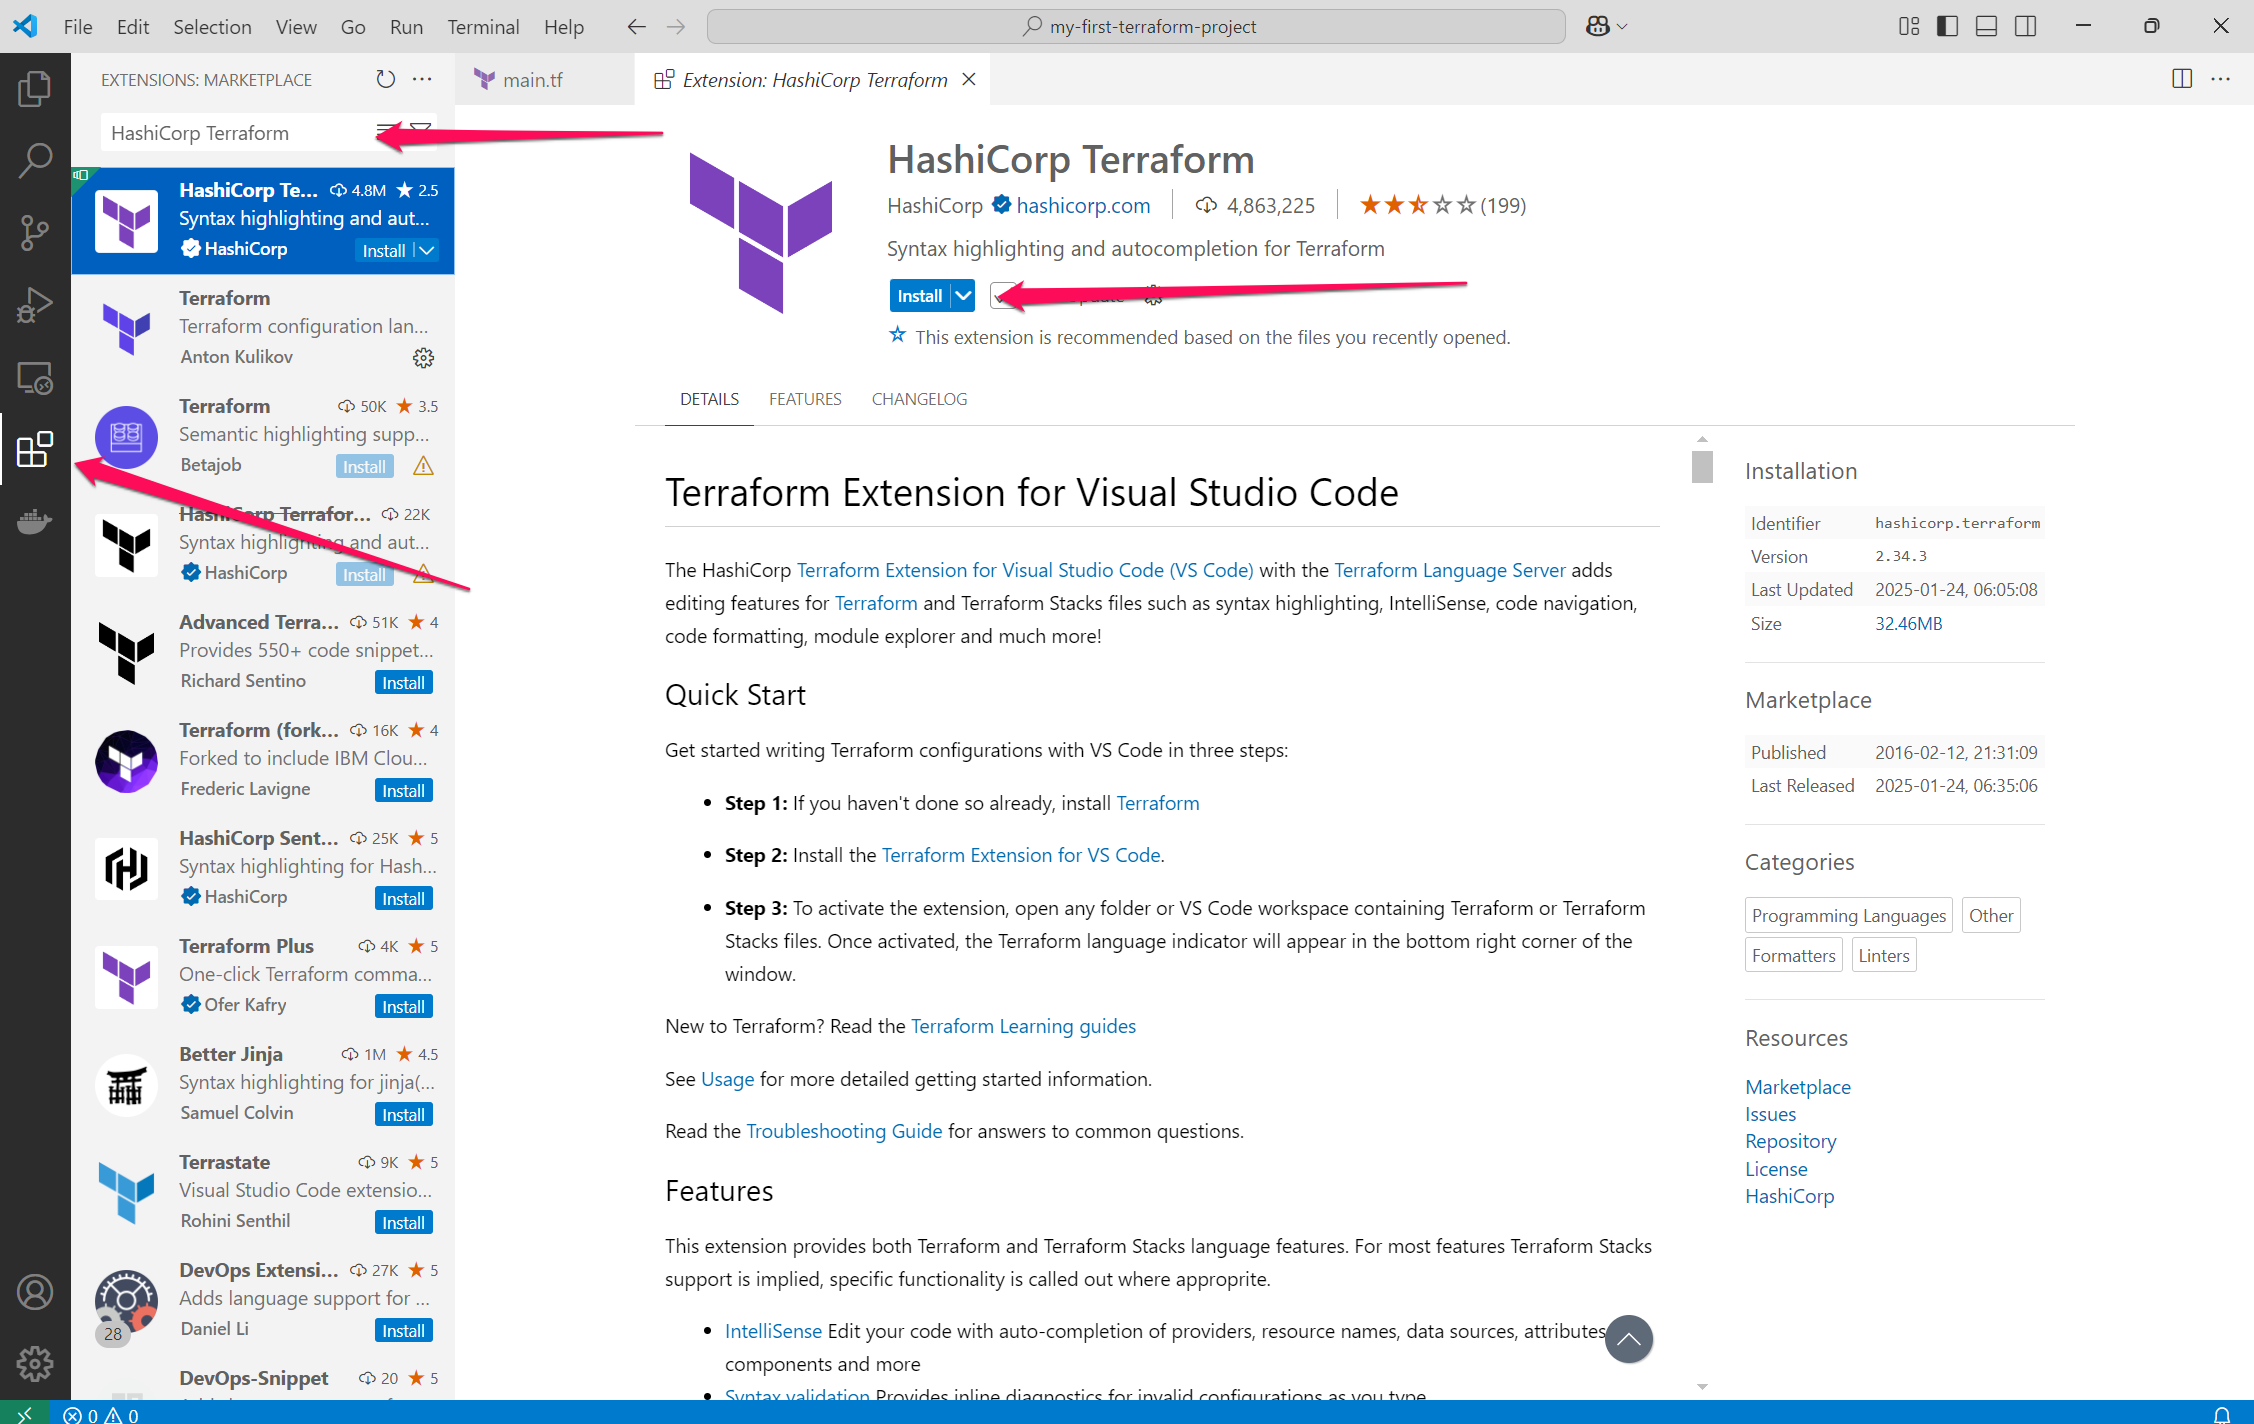Select Programming Languages category tag
2254x1424 pixels.
pyautogui.click(x=1848, y=915)
